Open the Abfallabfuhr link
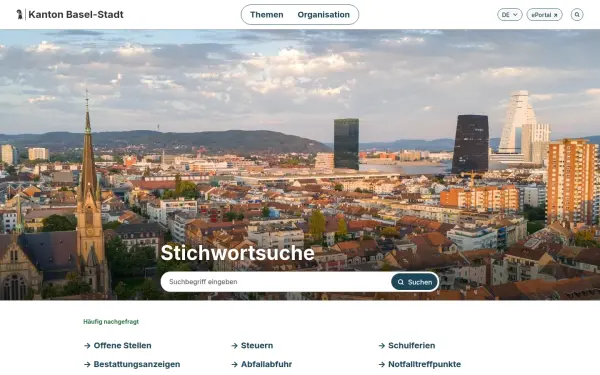 262,364
